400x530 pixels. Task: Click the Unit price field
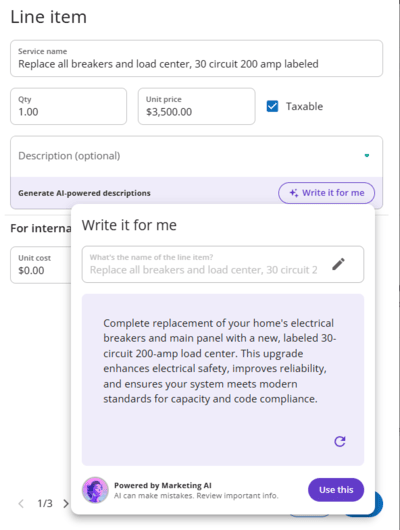(196, 106)
